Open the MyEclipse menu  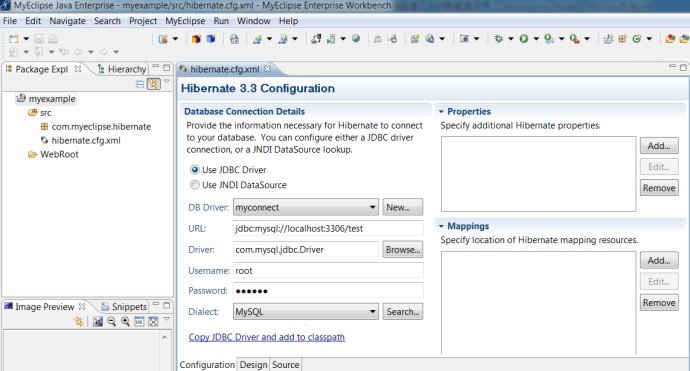[x=185, y=21]
